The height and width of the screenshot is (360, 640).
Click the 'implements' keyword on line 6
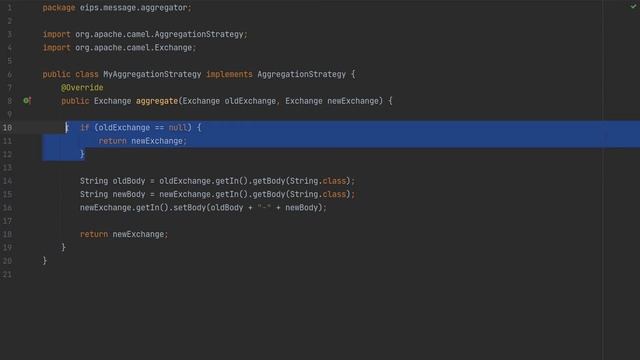[229, 74]
